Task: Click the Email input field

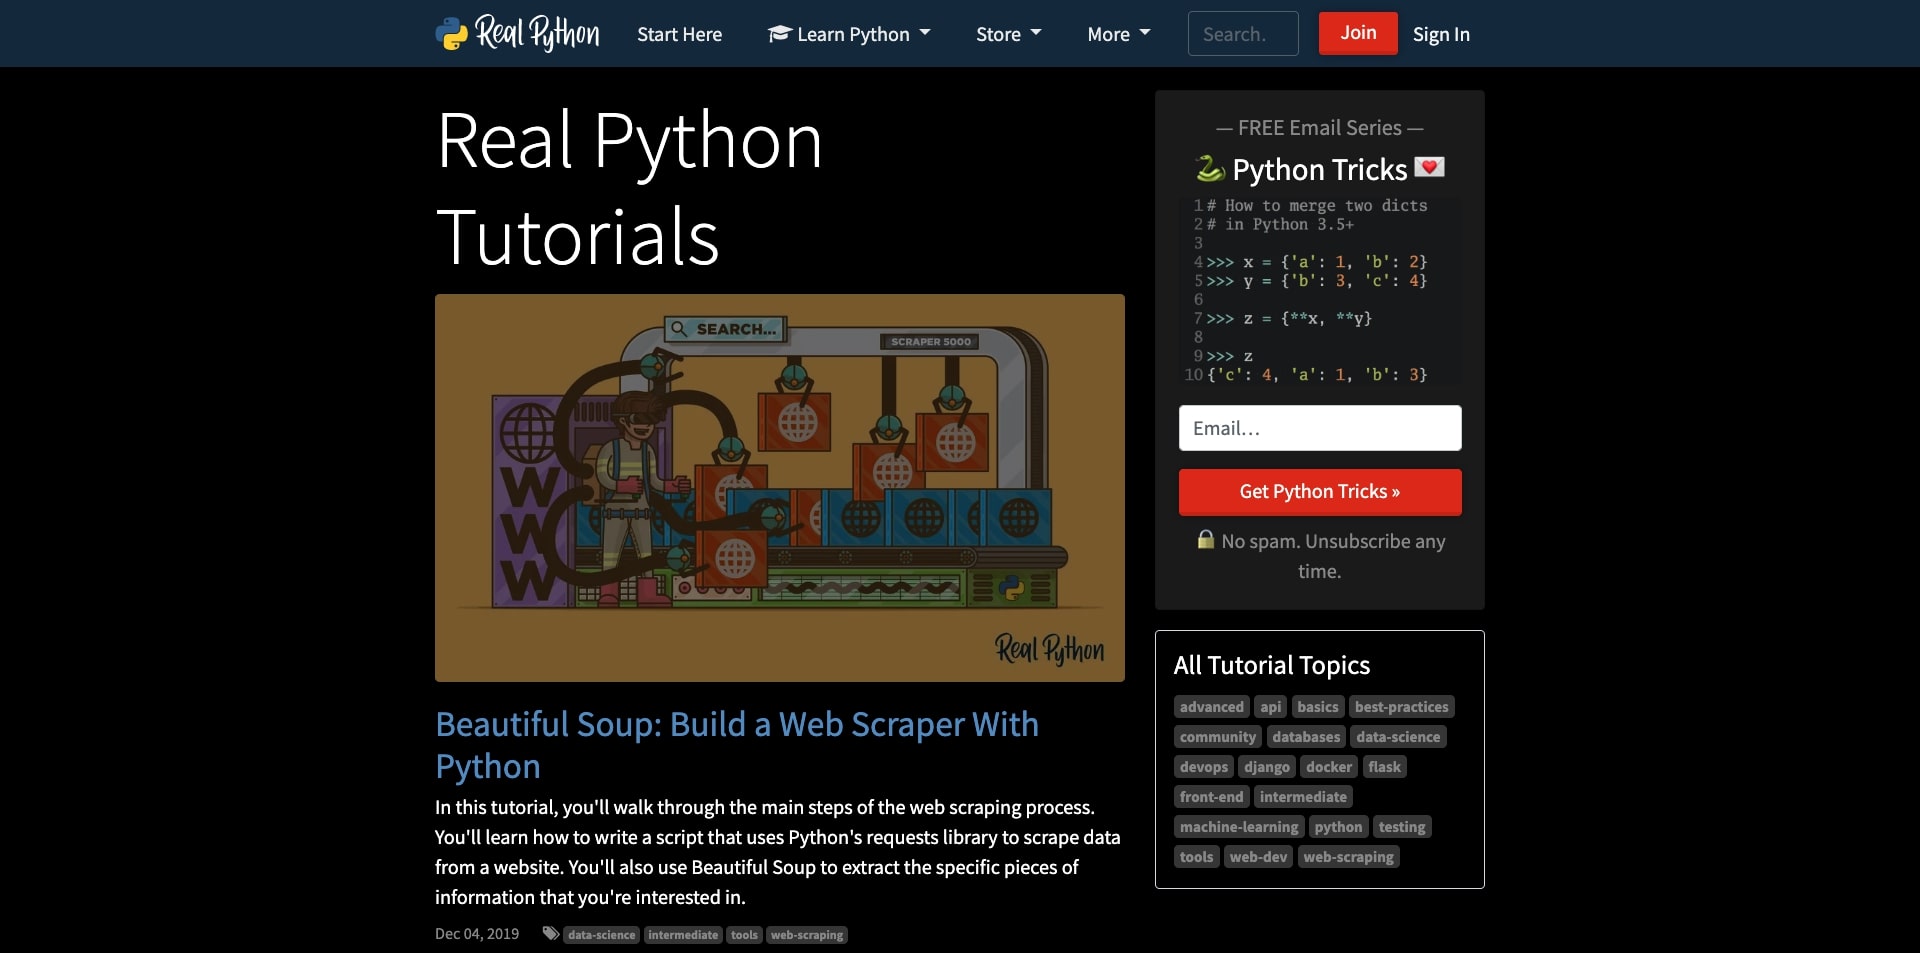Action: tap(1319, 428)
